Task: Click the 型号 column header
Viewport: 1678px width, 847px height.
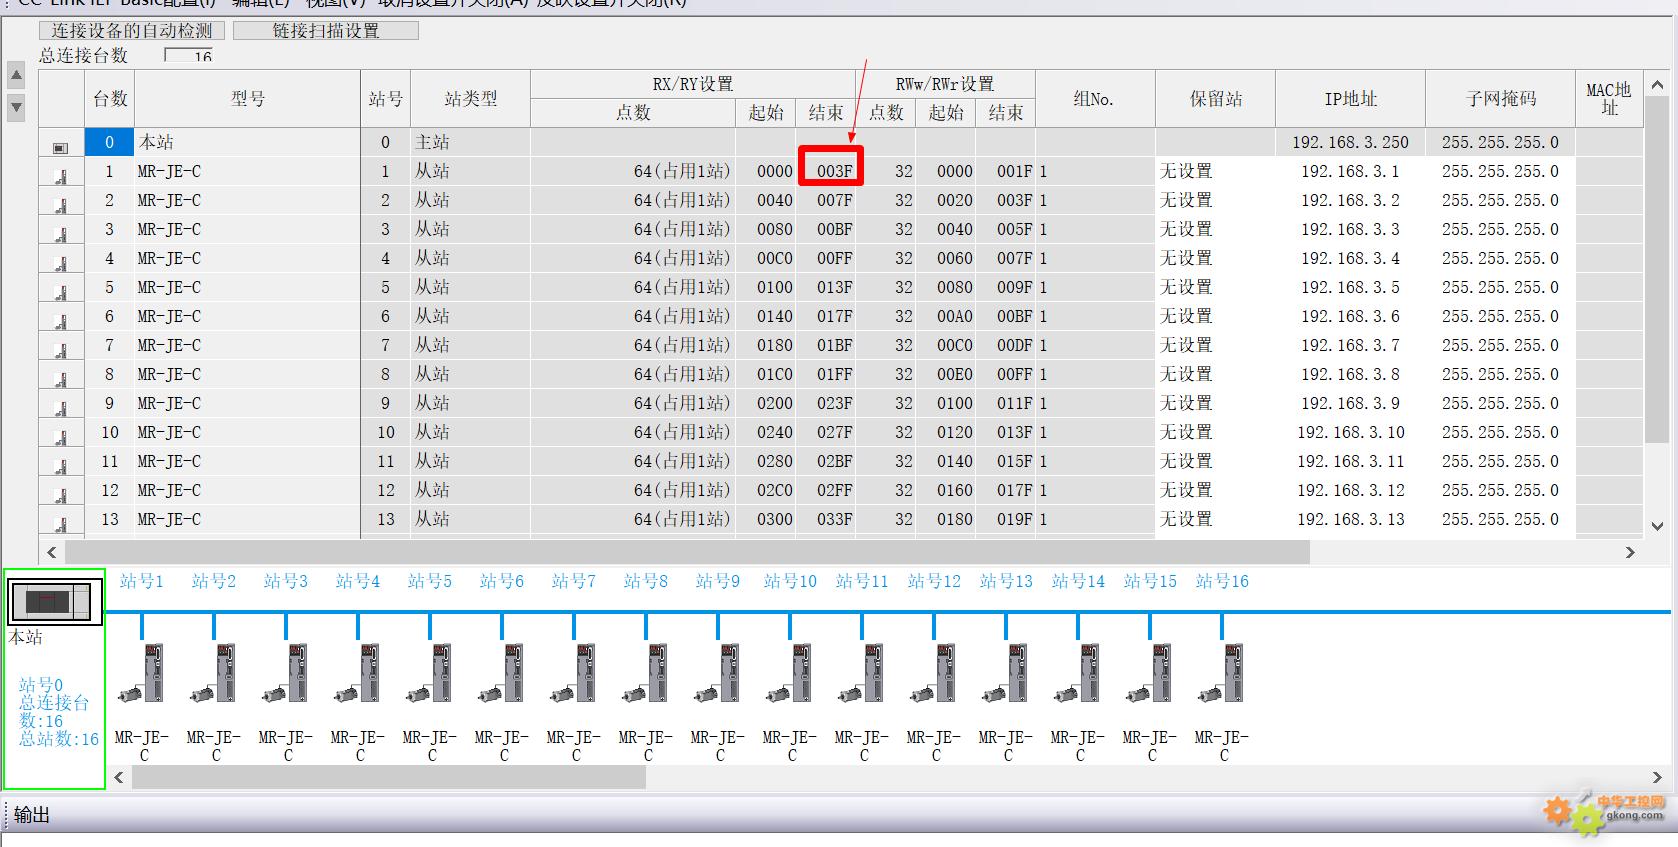Action: (x=247, y=99)
